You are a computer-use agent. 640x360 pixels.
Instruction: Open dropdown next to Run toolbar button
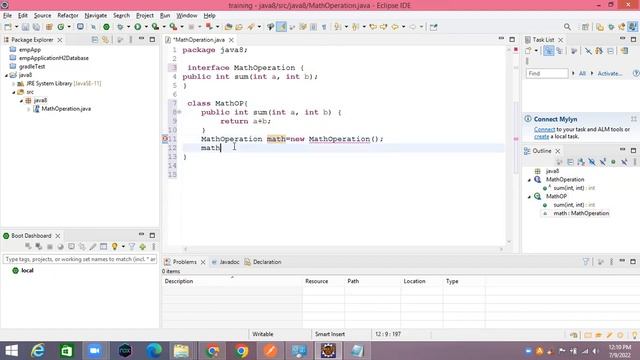pyautogui.click(x=146, y=27)
